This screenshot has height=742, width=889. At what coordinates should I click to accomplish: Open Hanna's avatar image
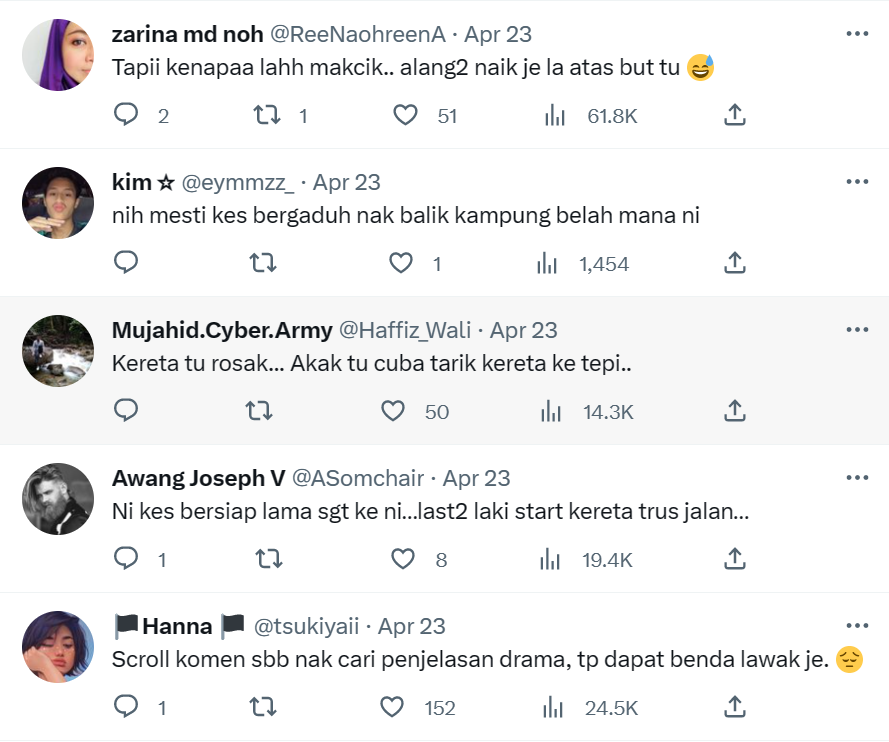click(x=58, y=647)
